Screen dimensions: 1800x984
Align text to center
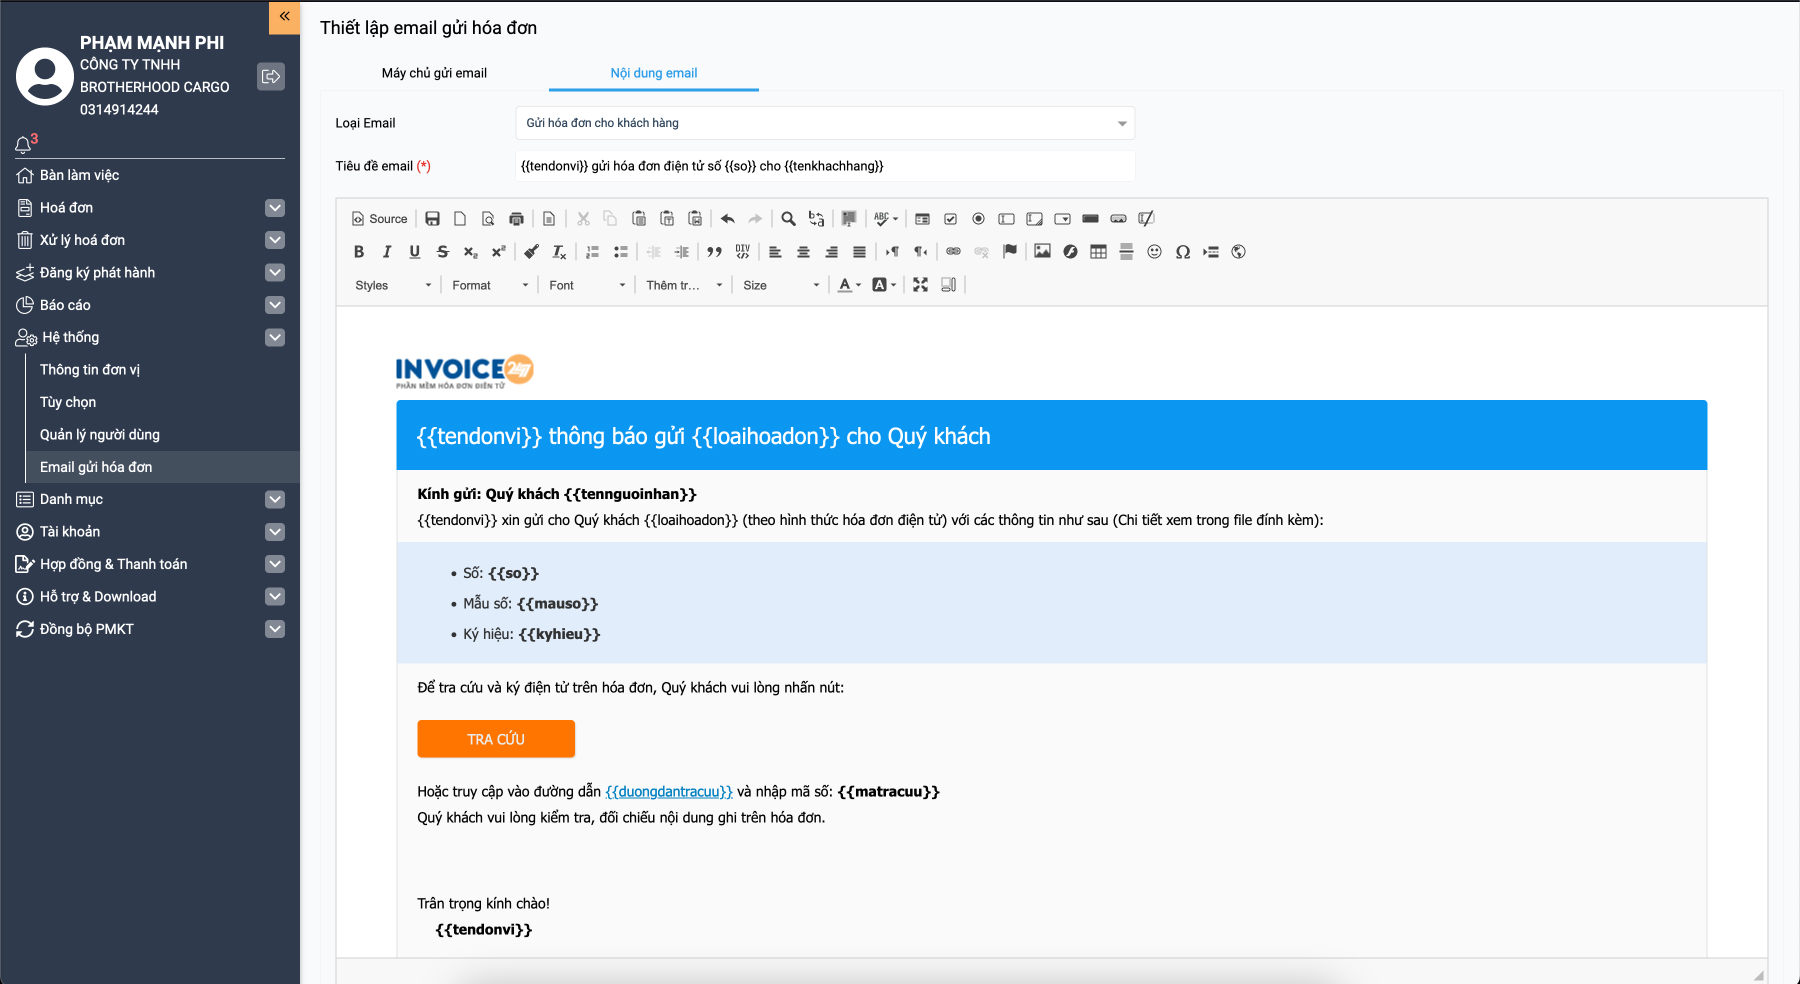point(803,252)
